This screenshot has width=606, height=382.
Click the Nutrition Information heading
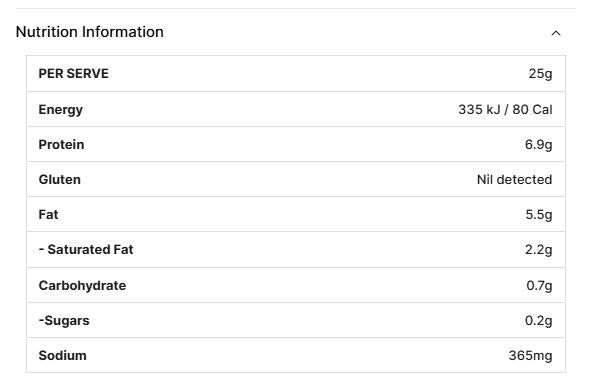point(90,32)
